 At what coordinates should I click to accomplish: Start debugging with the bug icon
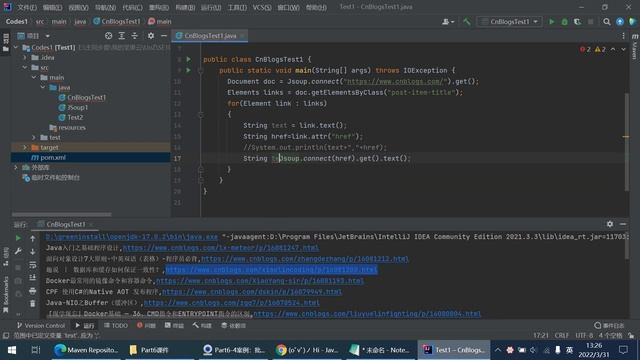[564, 22]
